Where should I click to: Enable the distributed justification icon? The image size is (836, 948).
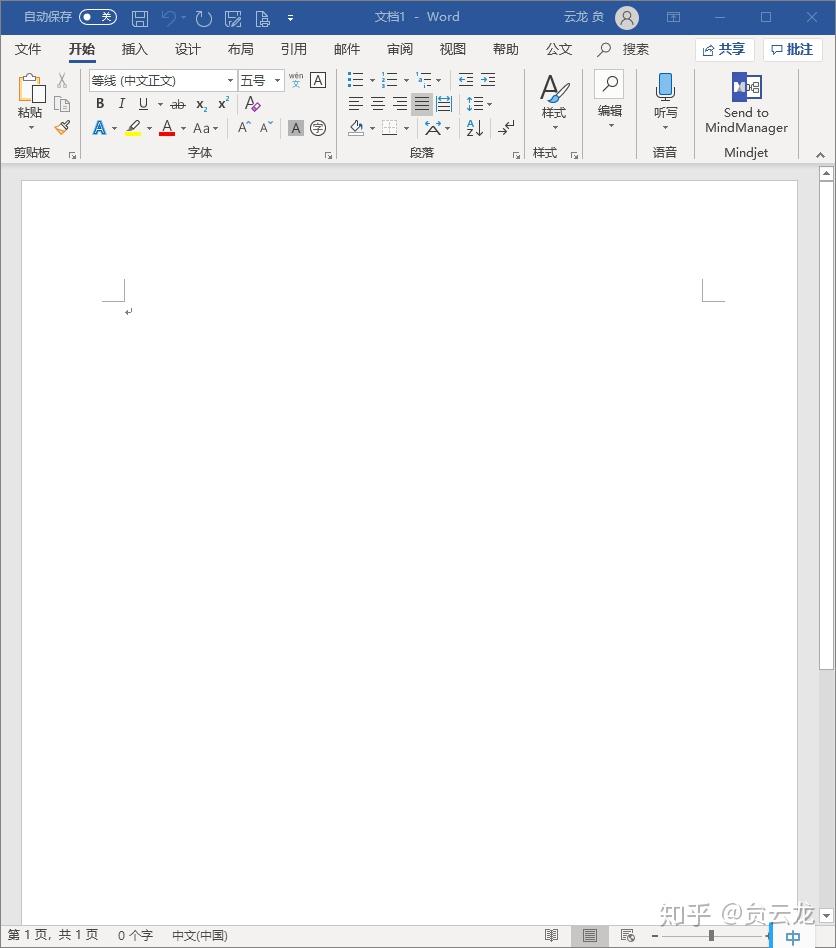coord(444,103)
